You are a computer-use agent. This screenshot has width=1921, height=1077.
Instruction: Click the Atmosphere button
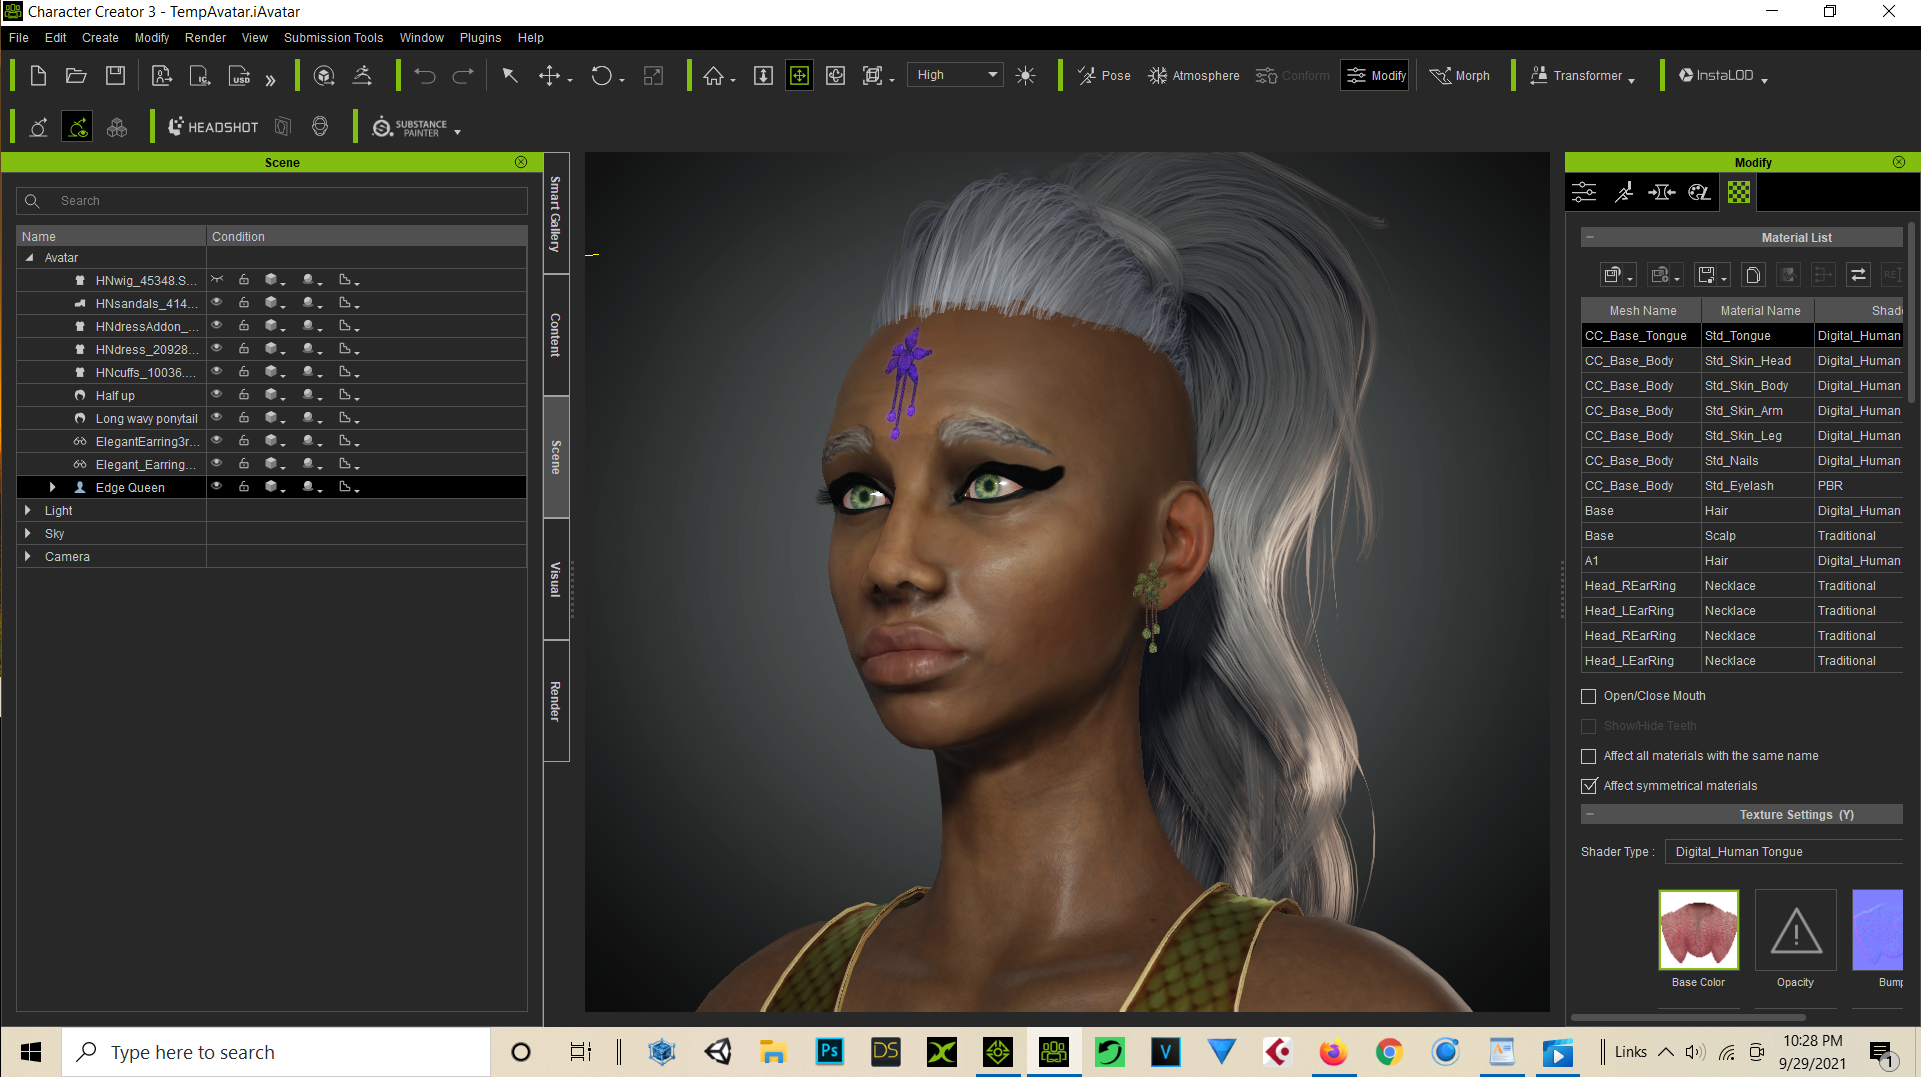1194,76
